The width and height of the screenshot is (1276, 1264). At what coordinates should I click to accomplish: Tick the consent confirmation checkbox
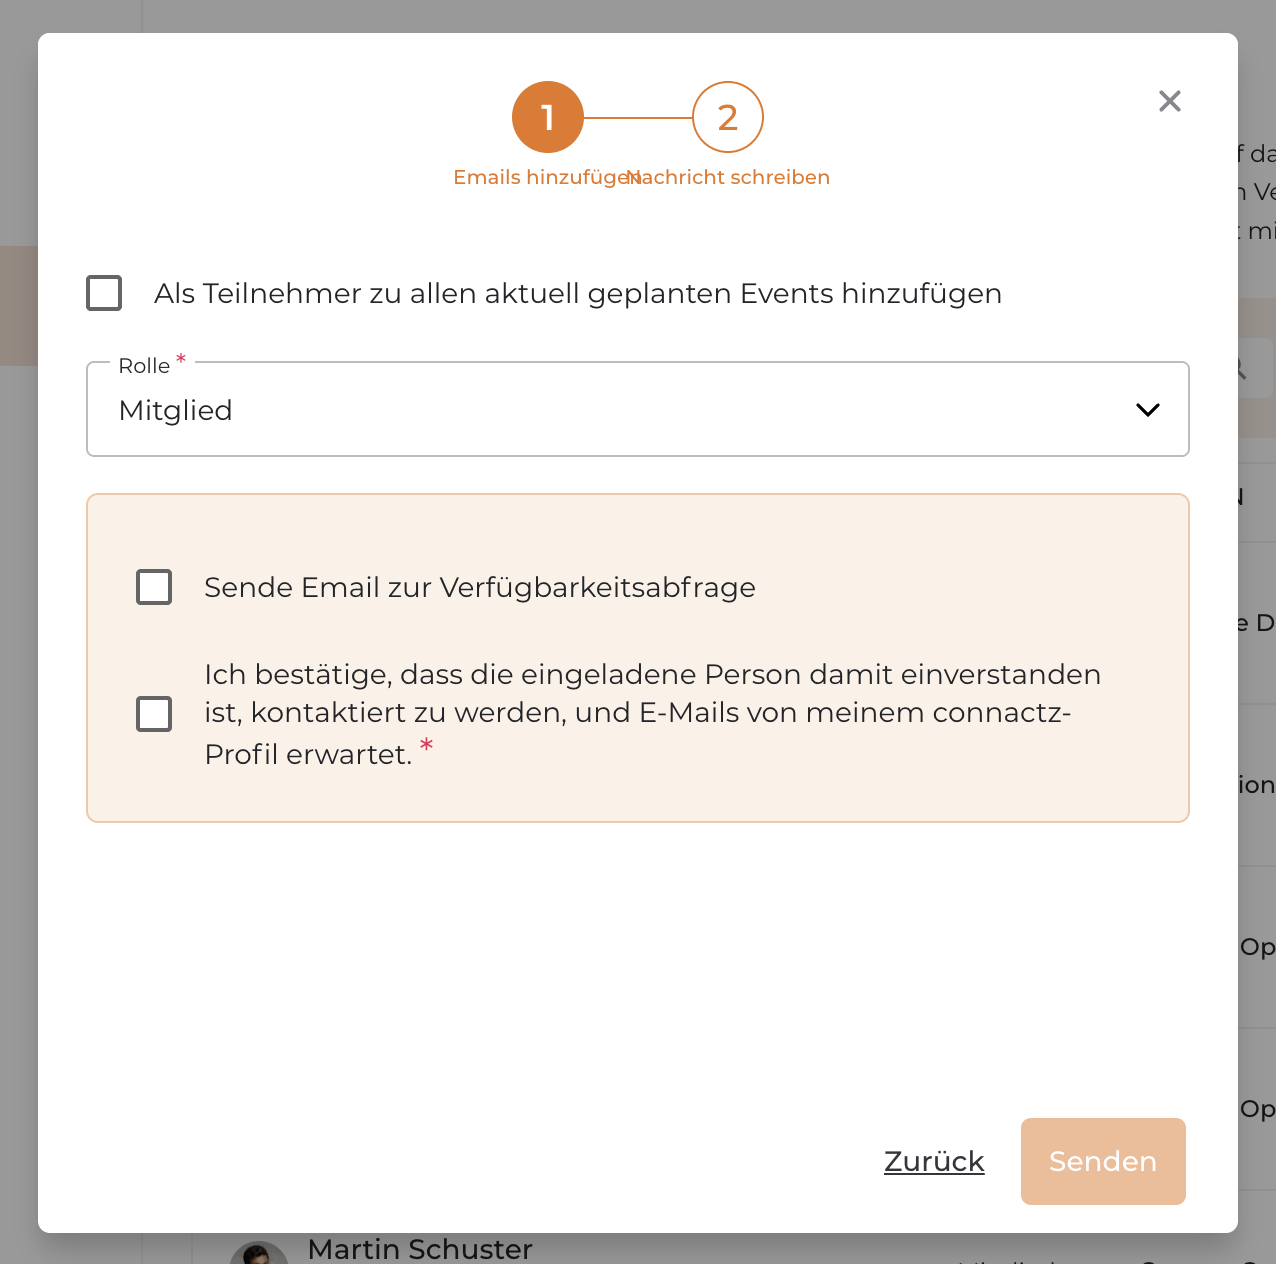(154, 714)
